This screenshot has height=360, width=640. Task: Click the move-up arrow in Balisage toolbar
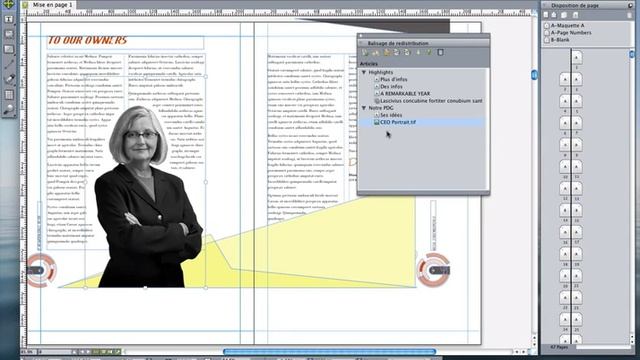[418, 53]
